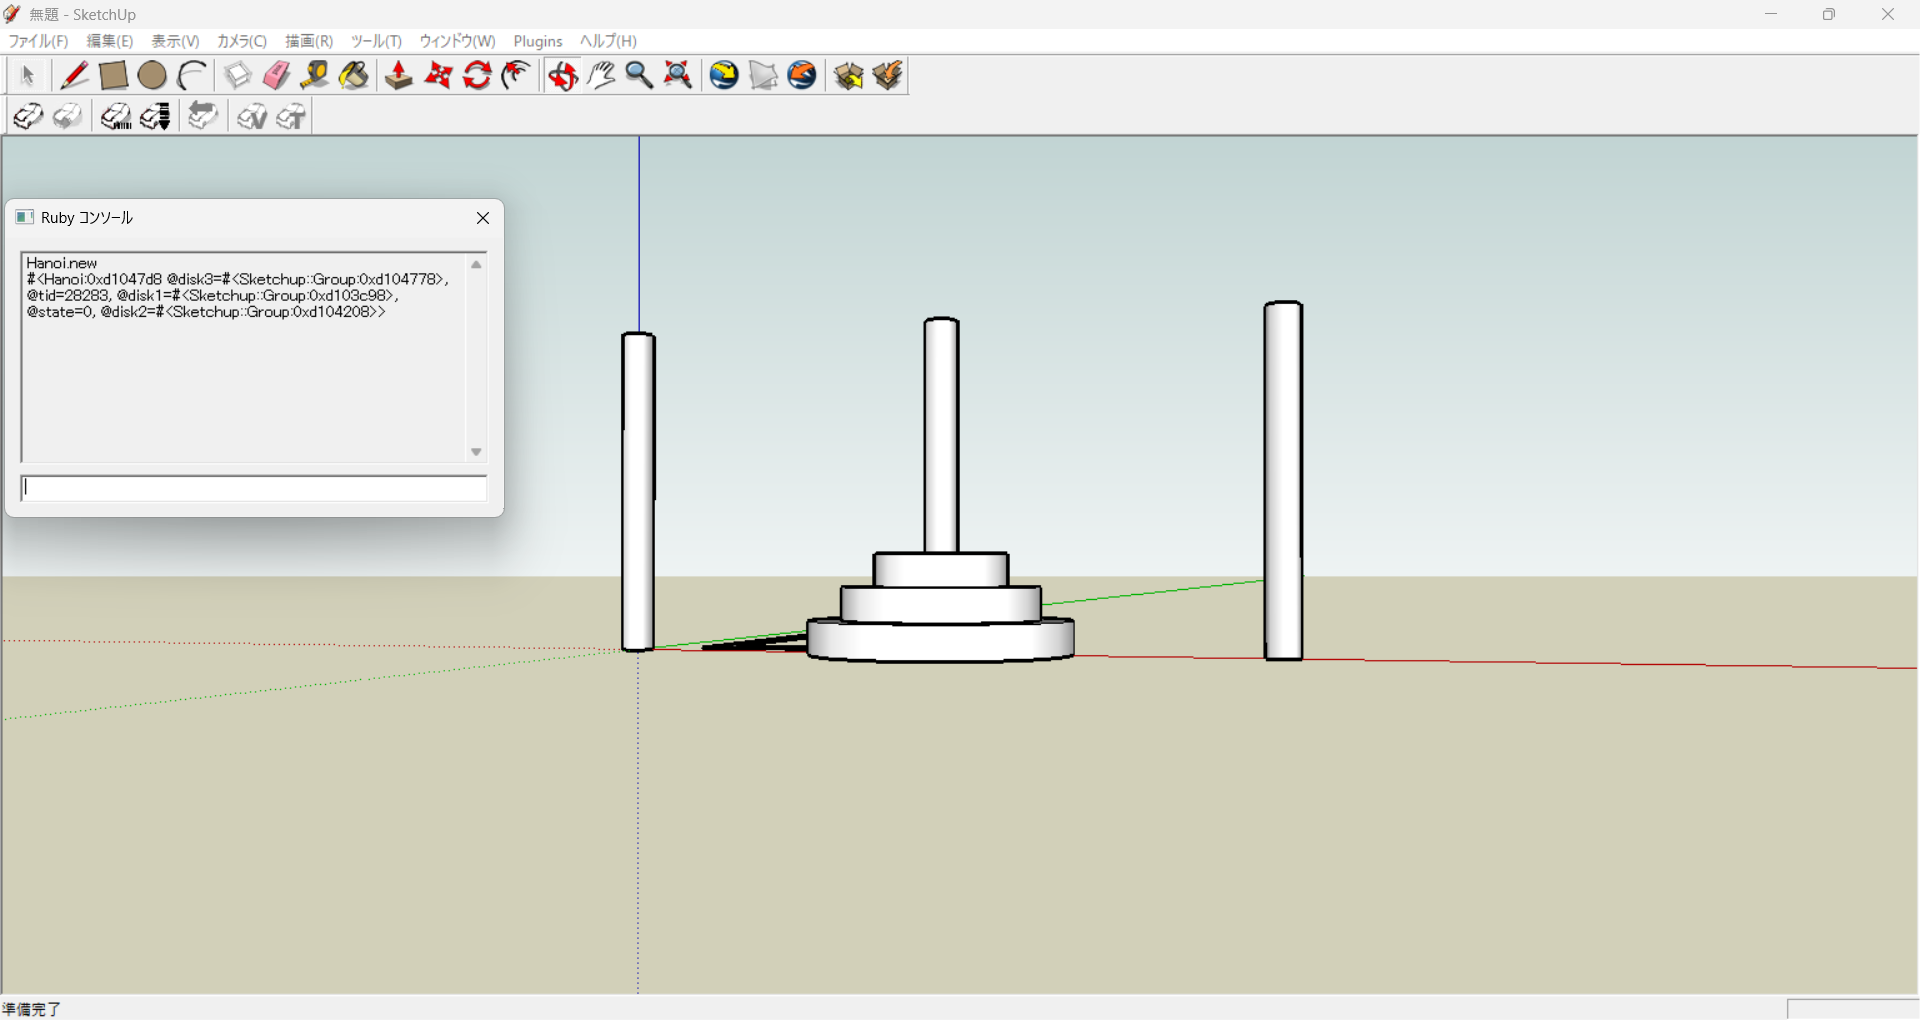Activate the Move tool with red arrows
Image resolution: width=1920 pixels, height=1020 pixels.
click(x=438, y=76)
